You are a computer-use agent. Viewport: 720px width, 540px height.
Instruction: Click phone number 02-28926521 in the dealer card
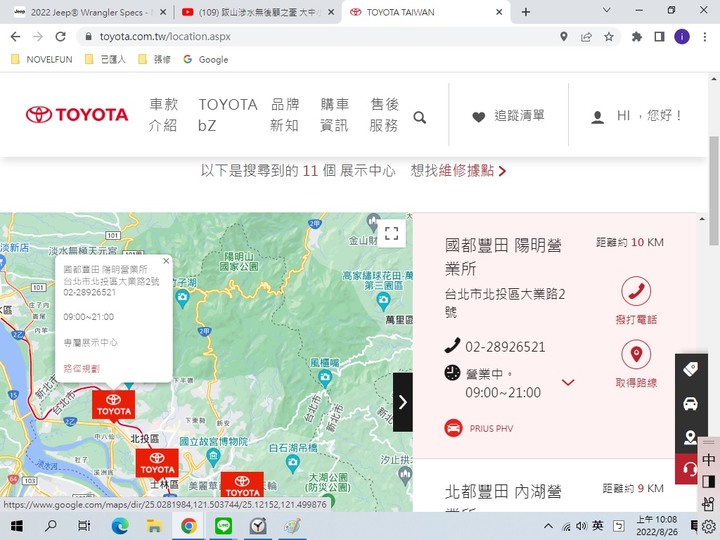coord(505,347)
